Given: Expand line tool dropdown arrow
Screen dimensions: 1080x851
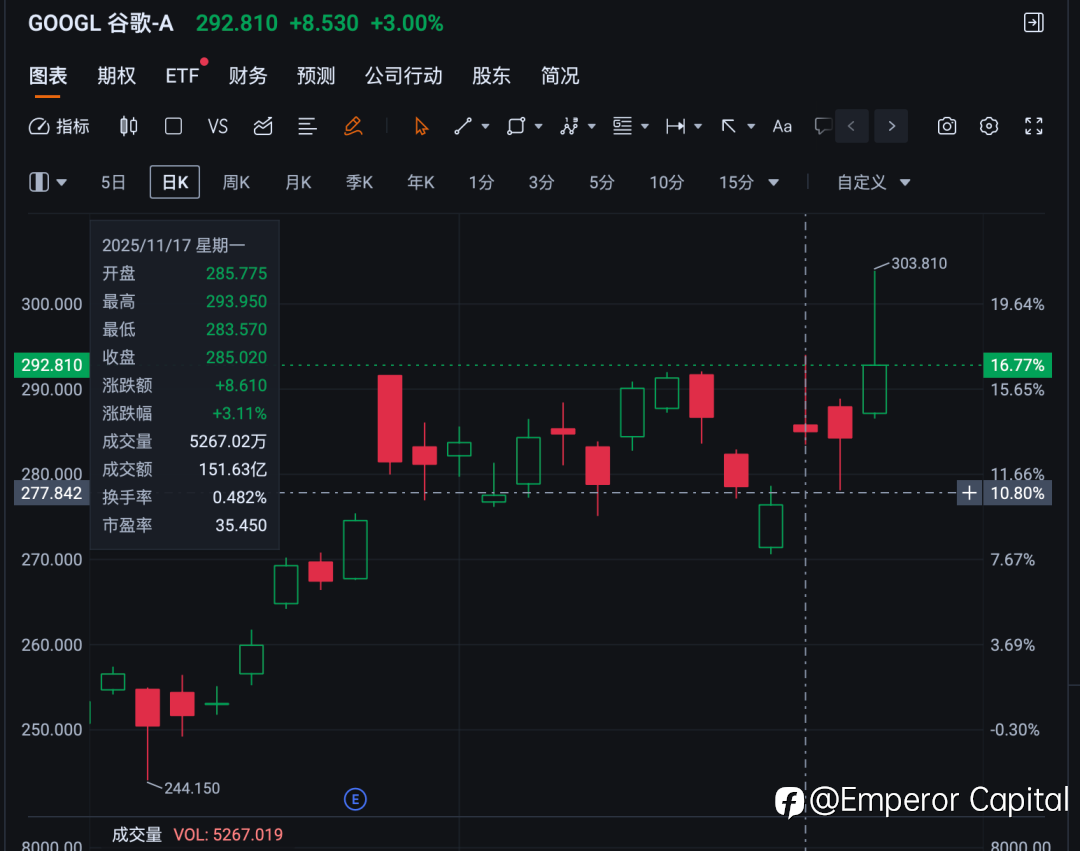Looking at the screenshot, I should coord(486,127).
